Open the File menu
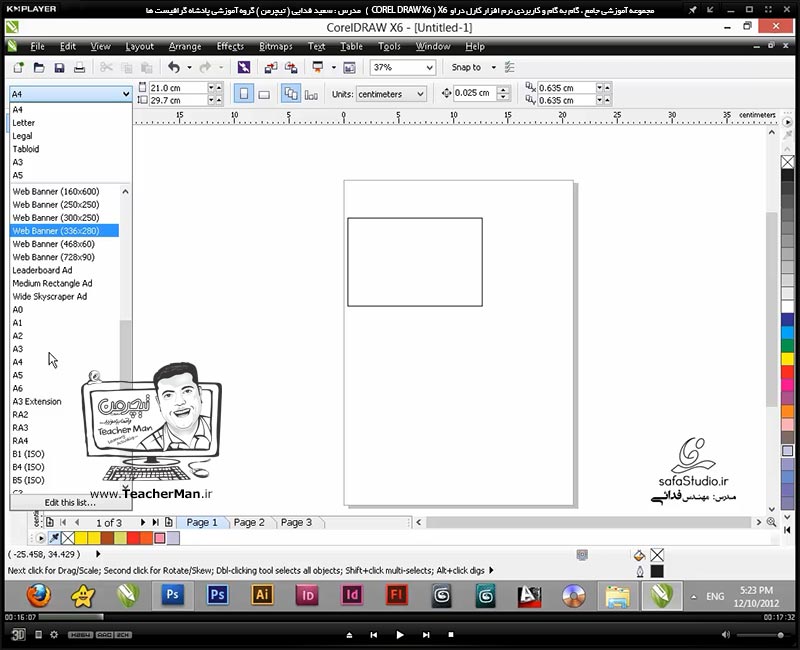The width and height of the screenshot is (800, 650). tap(37, 46)
